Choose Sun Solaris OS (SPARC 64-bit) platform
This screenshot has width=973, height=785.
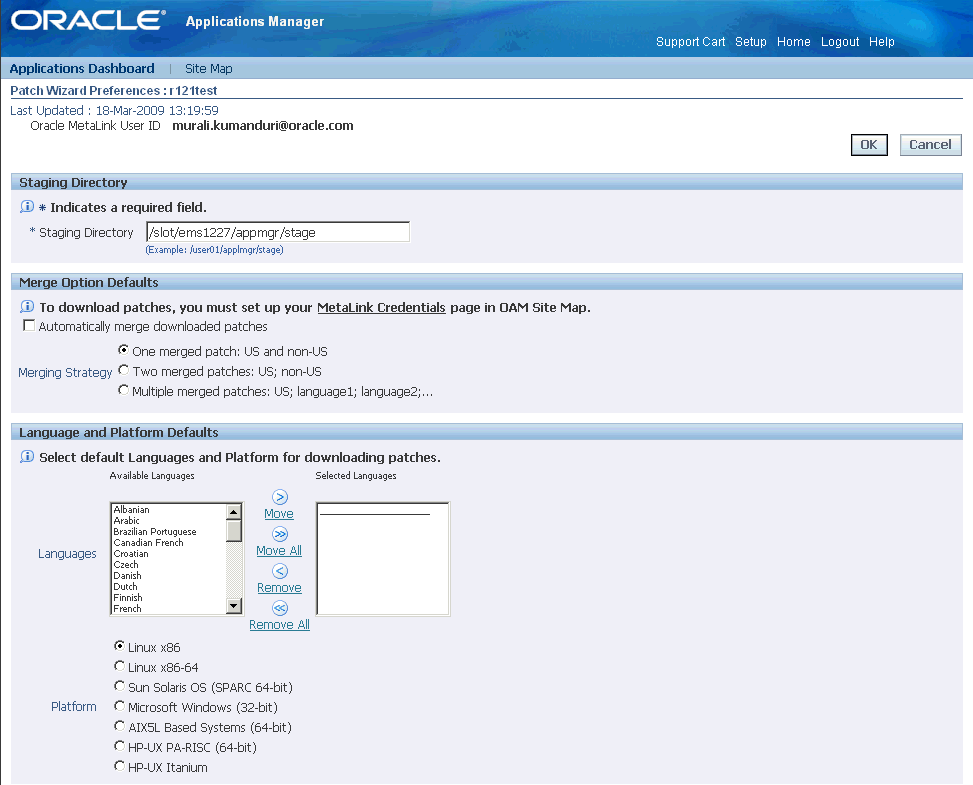pyautogui.click(x=119, y=686)
